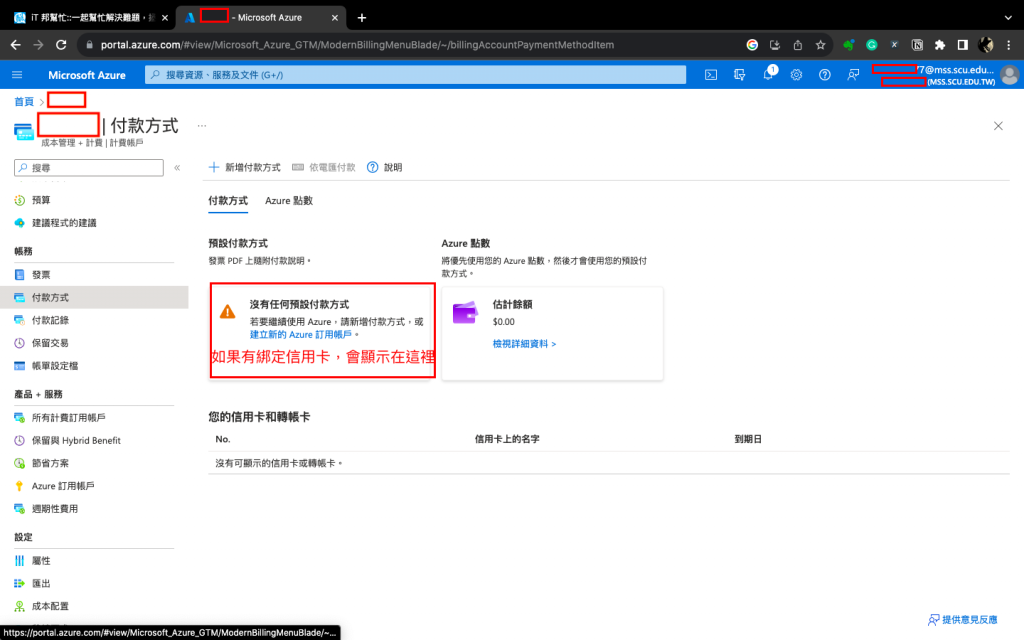Click 新增付款方式 button
Viewport: 1024px width, 640px height.
pos(244,168)
